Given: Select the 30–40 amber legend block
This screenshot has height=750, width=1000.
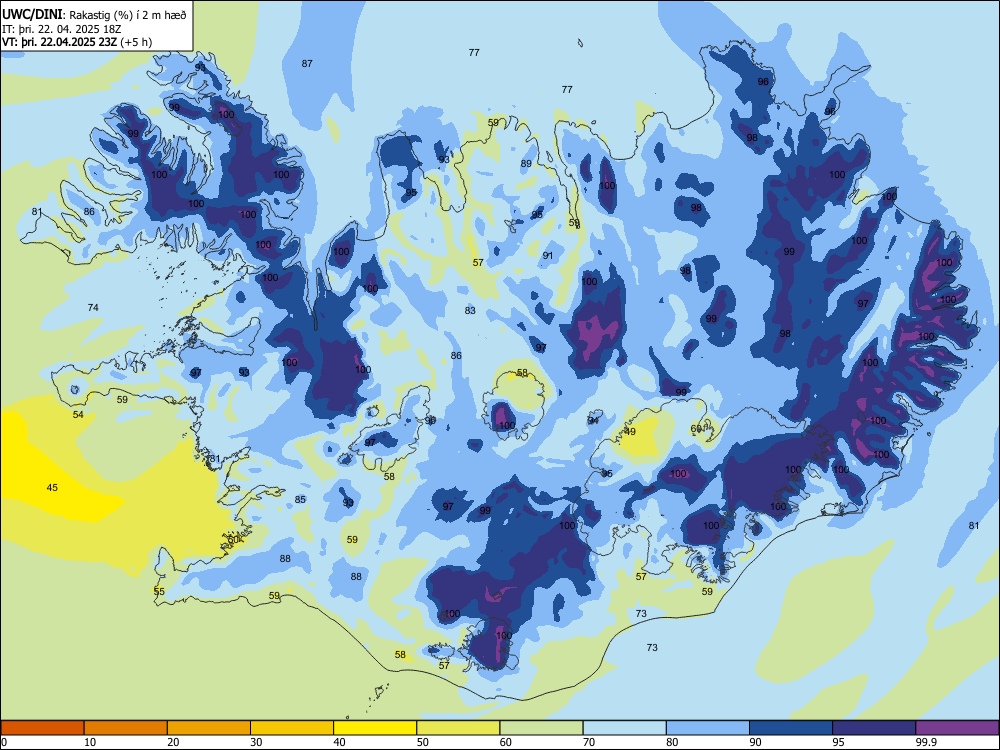Looking at the screenshot, I should tap(292, 728).
